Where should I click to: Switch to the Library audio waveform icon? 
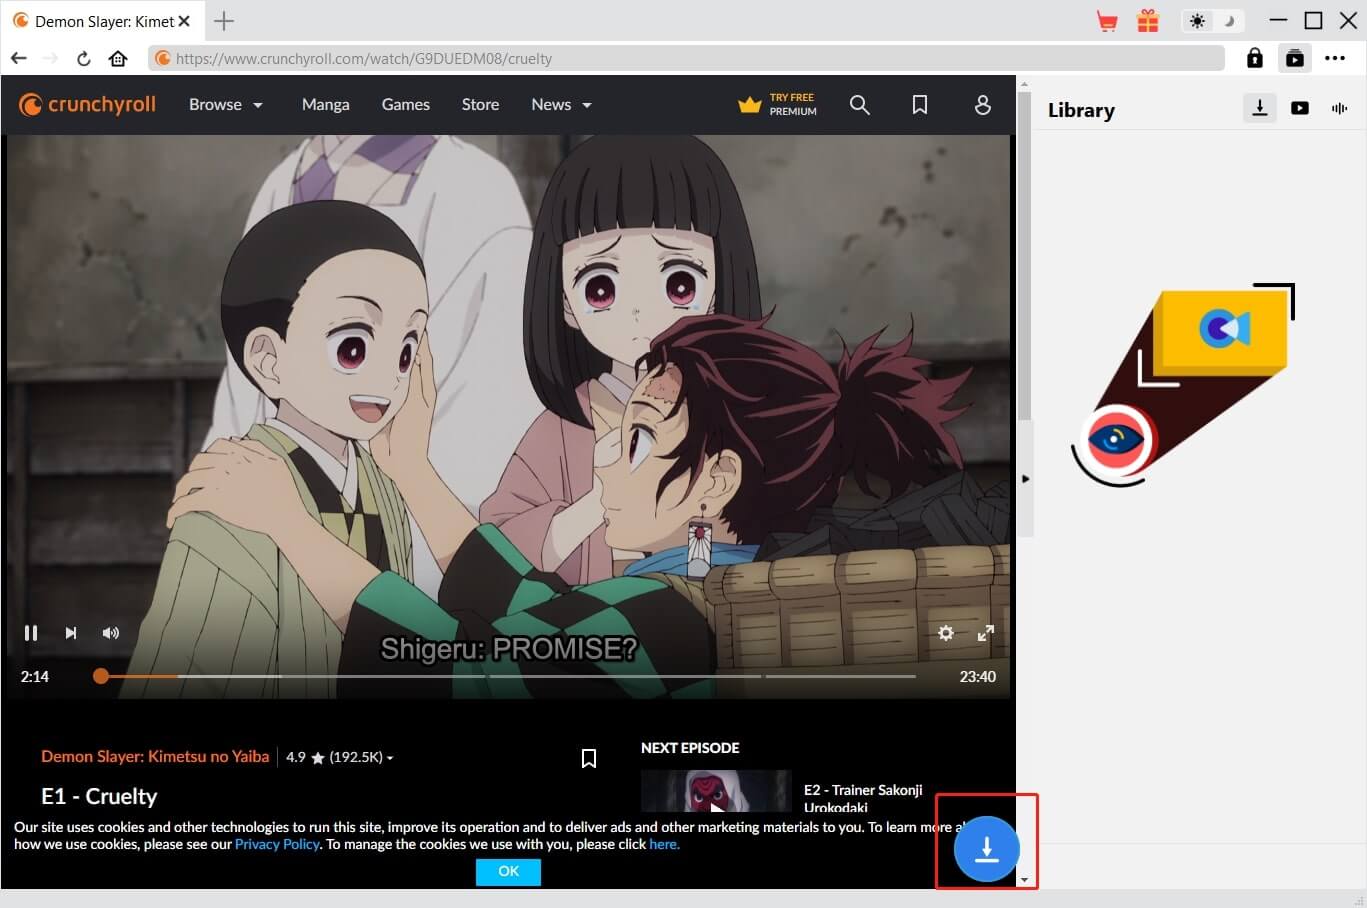tap(1339, 108)
